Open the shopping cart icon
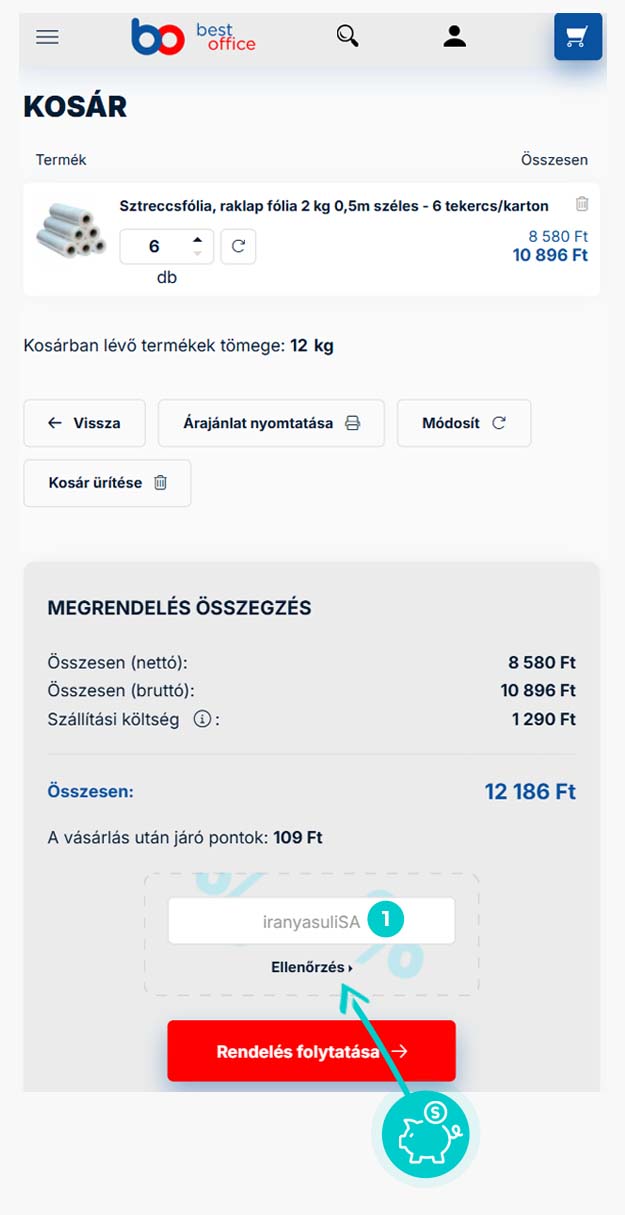Viewport: 625px width, 1215px height. pos(578,37)
